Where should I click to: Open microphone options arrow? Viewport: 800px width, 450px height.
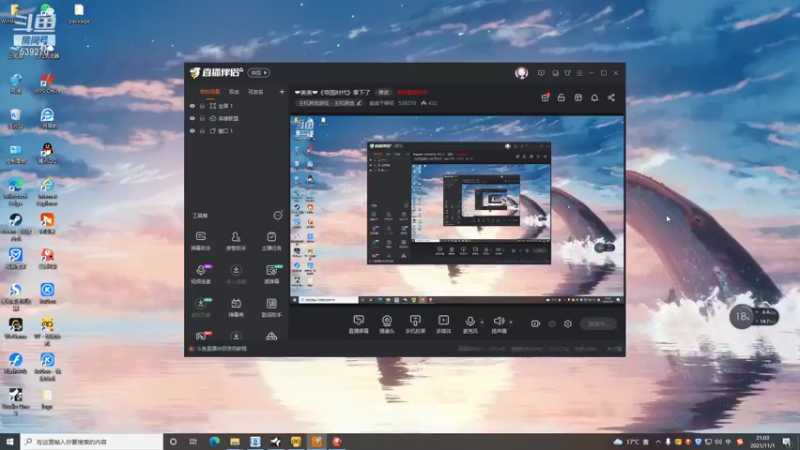point(482,322)
